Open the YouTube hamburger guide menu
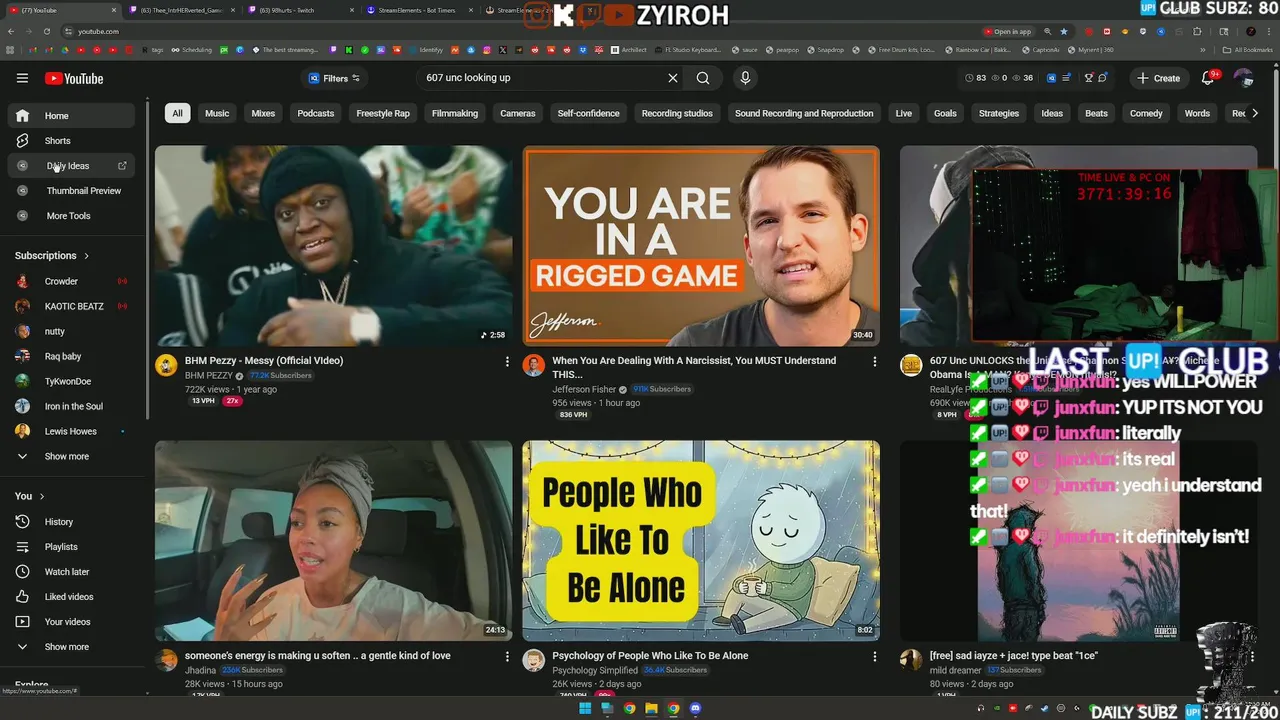The width and height of the screenshot is (1280, 720). coord(22,78)
